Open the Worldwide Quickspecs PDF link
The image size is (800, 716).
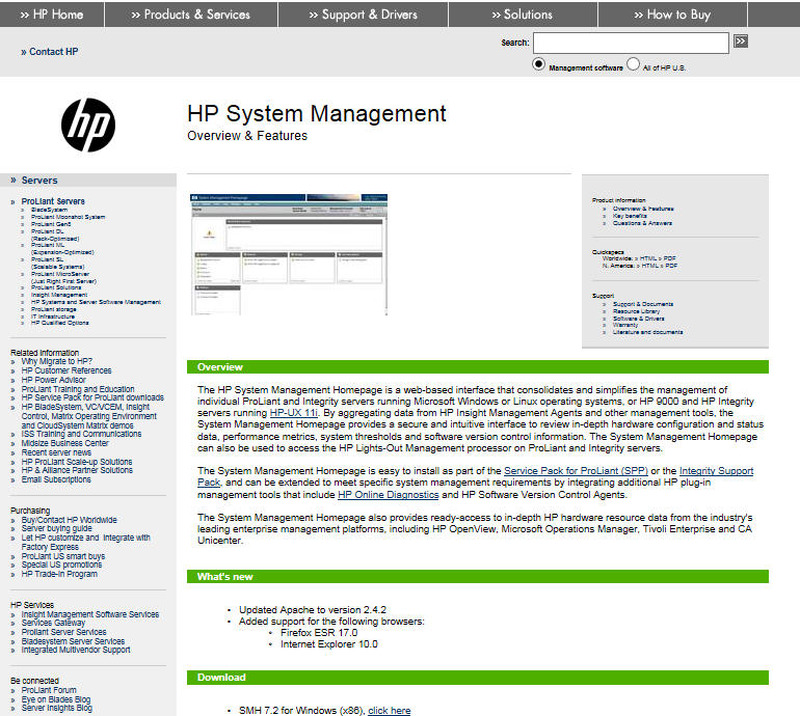point(669,258)
